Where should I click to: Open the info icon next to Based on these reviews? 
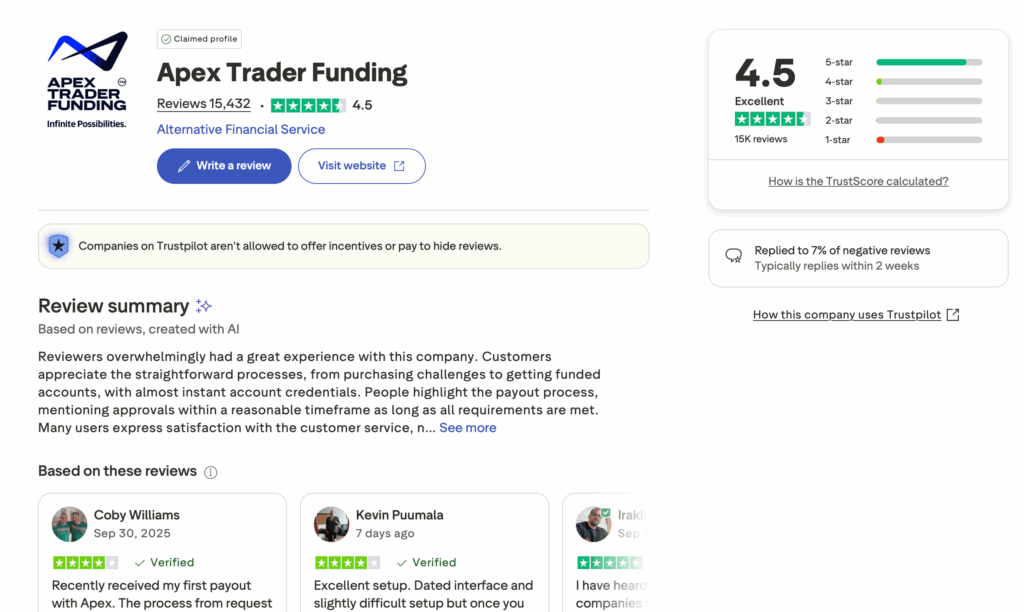click(x=210, y=472)
